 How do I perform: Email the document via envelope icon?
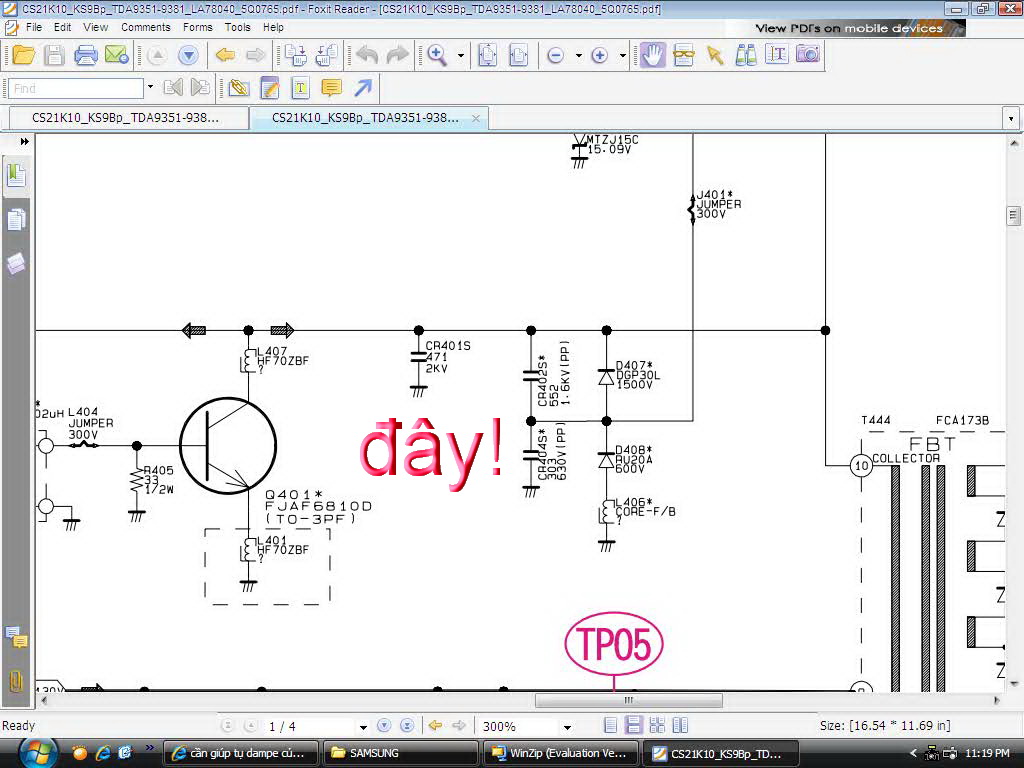[x=117, y=56]
